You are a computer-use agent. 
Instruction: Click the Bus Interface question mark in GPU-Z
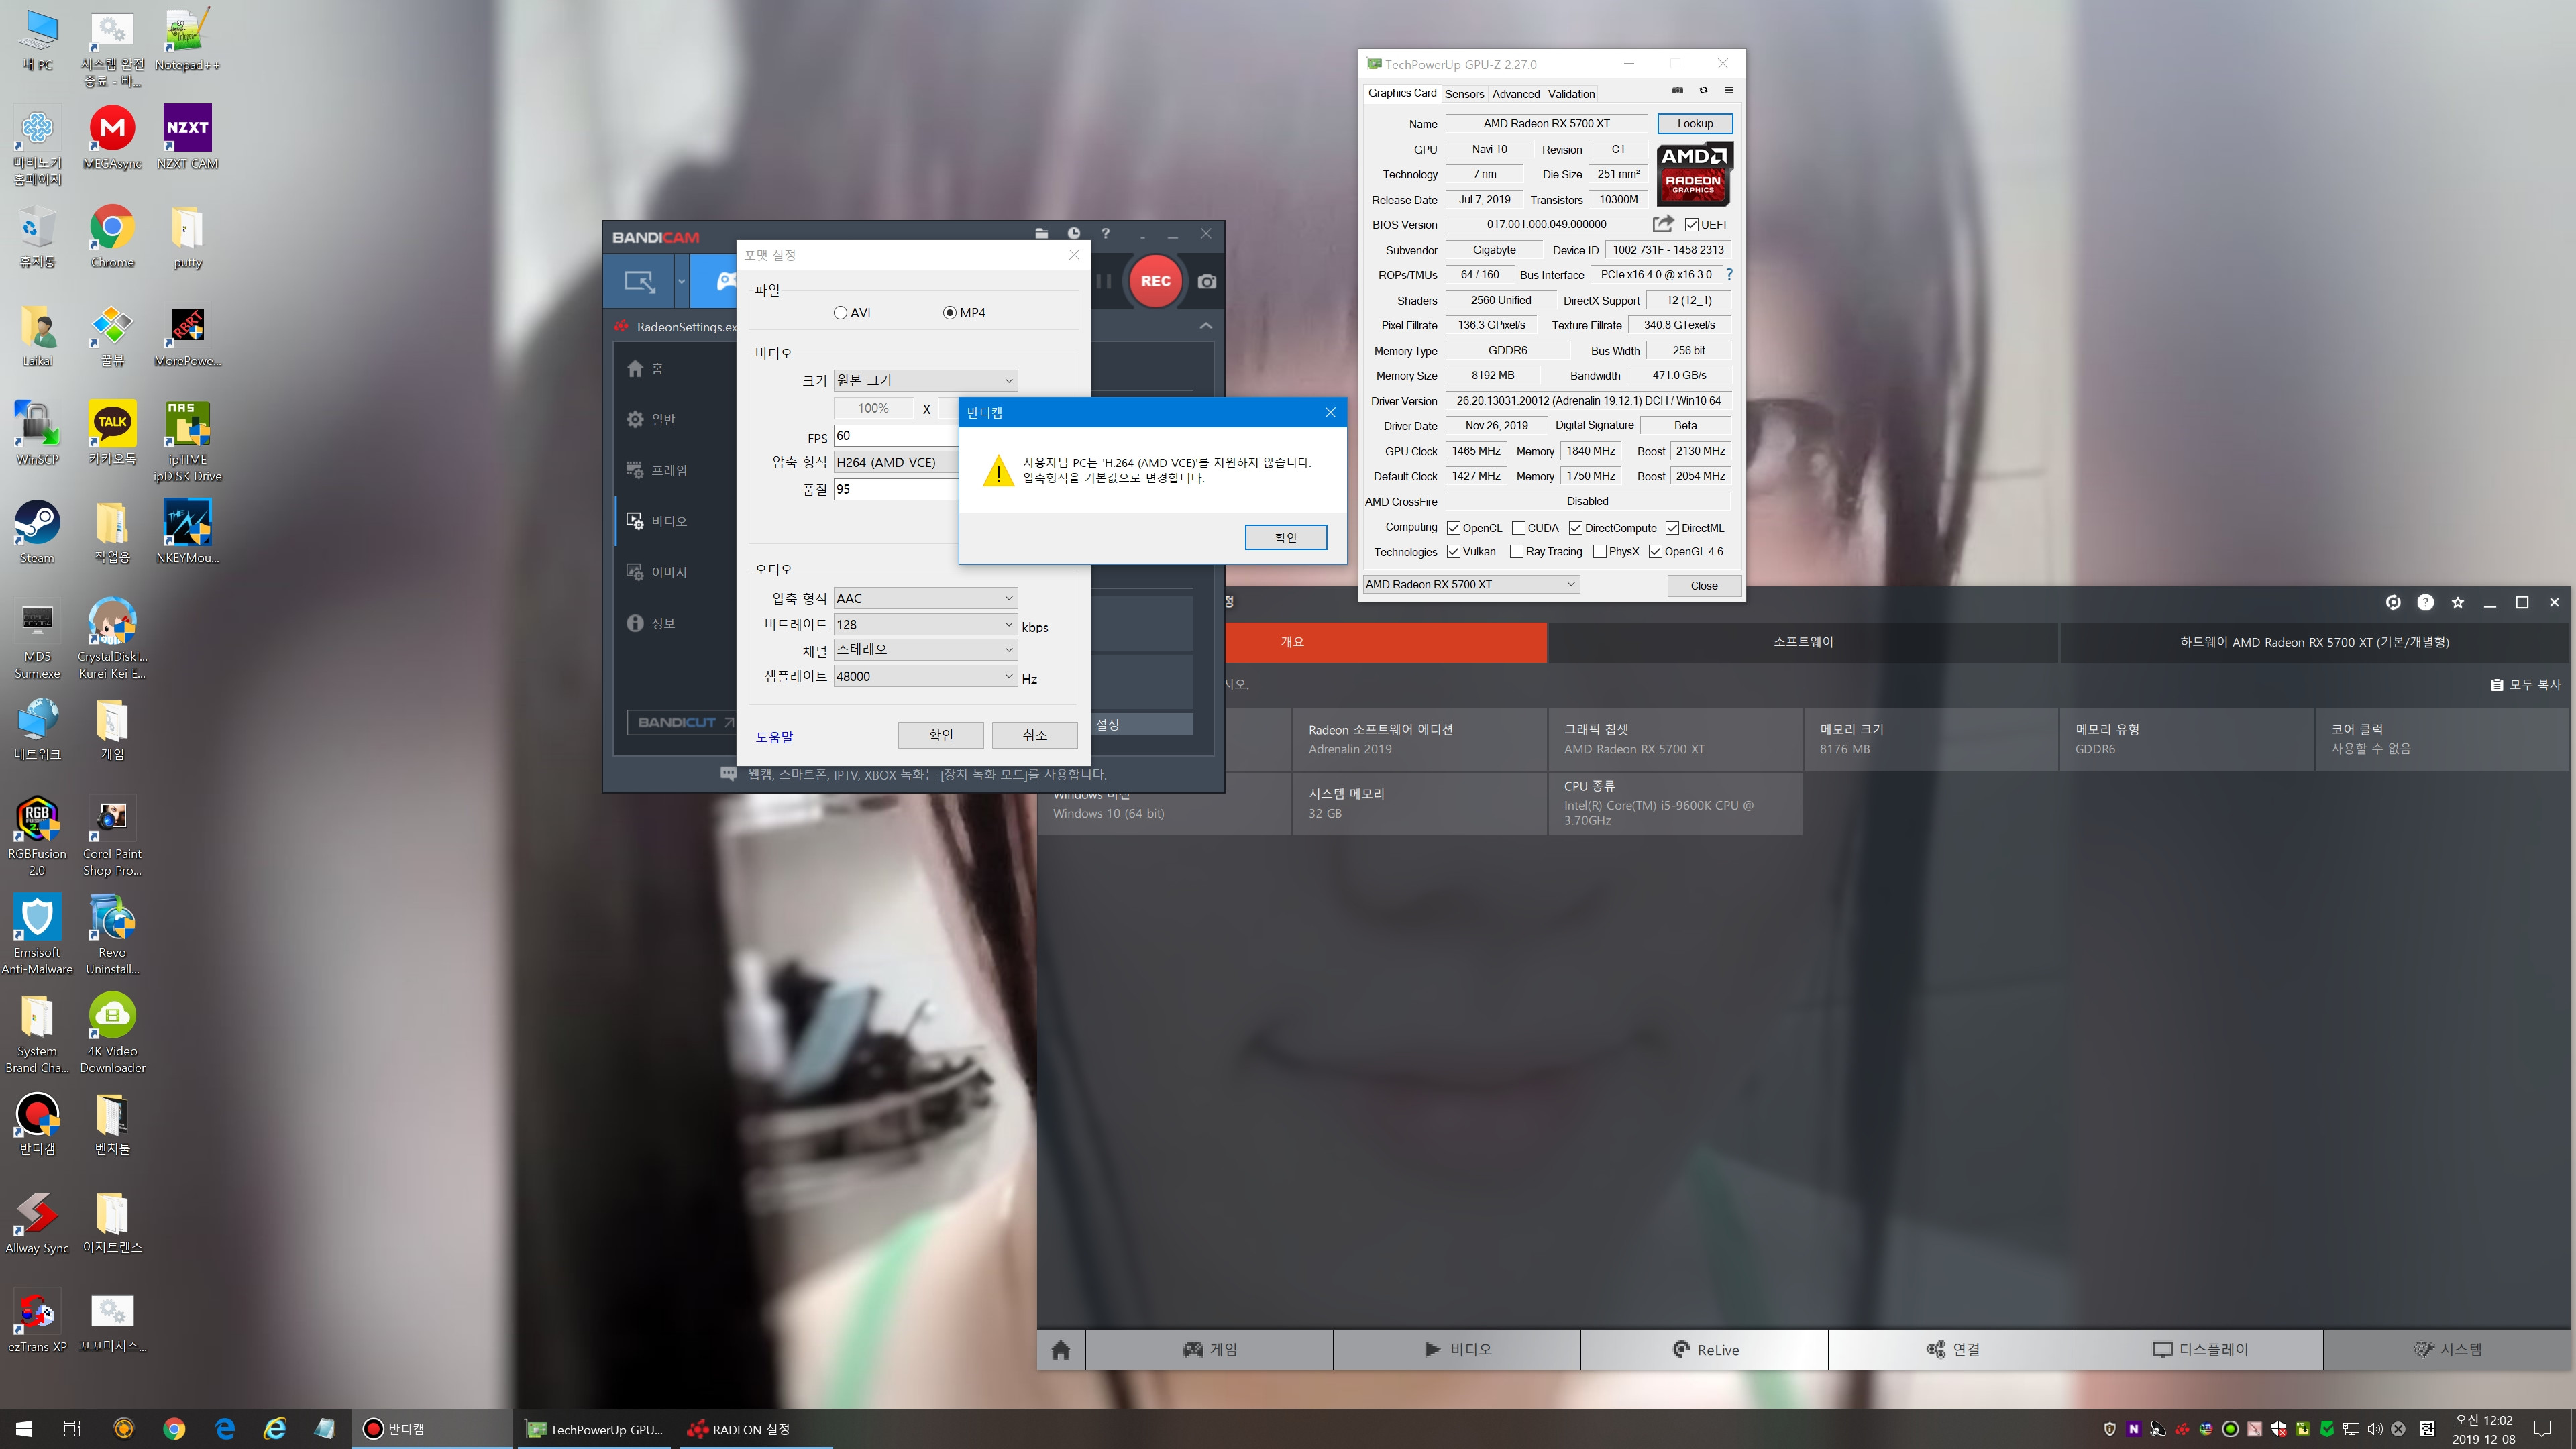(1729, 275)
